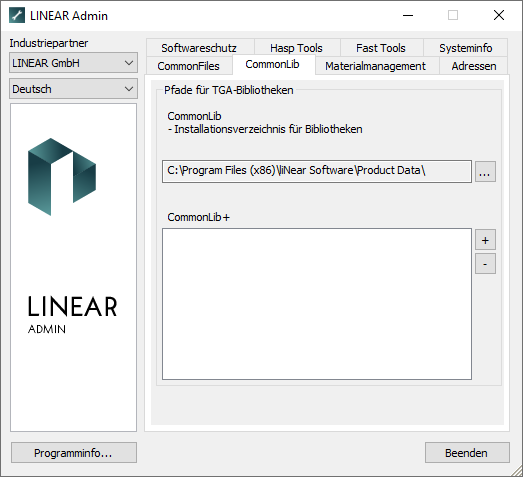Open the Deutsch language dropdown
This screenshot has height=477, width=523.
(73, 89)
